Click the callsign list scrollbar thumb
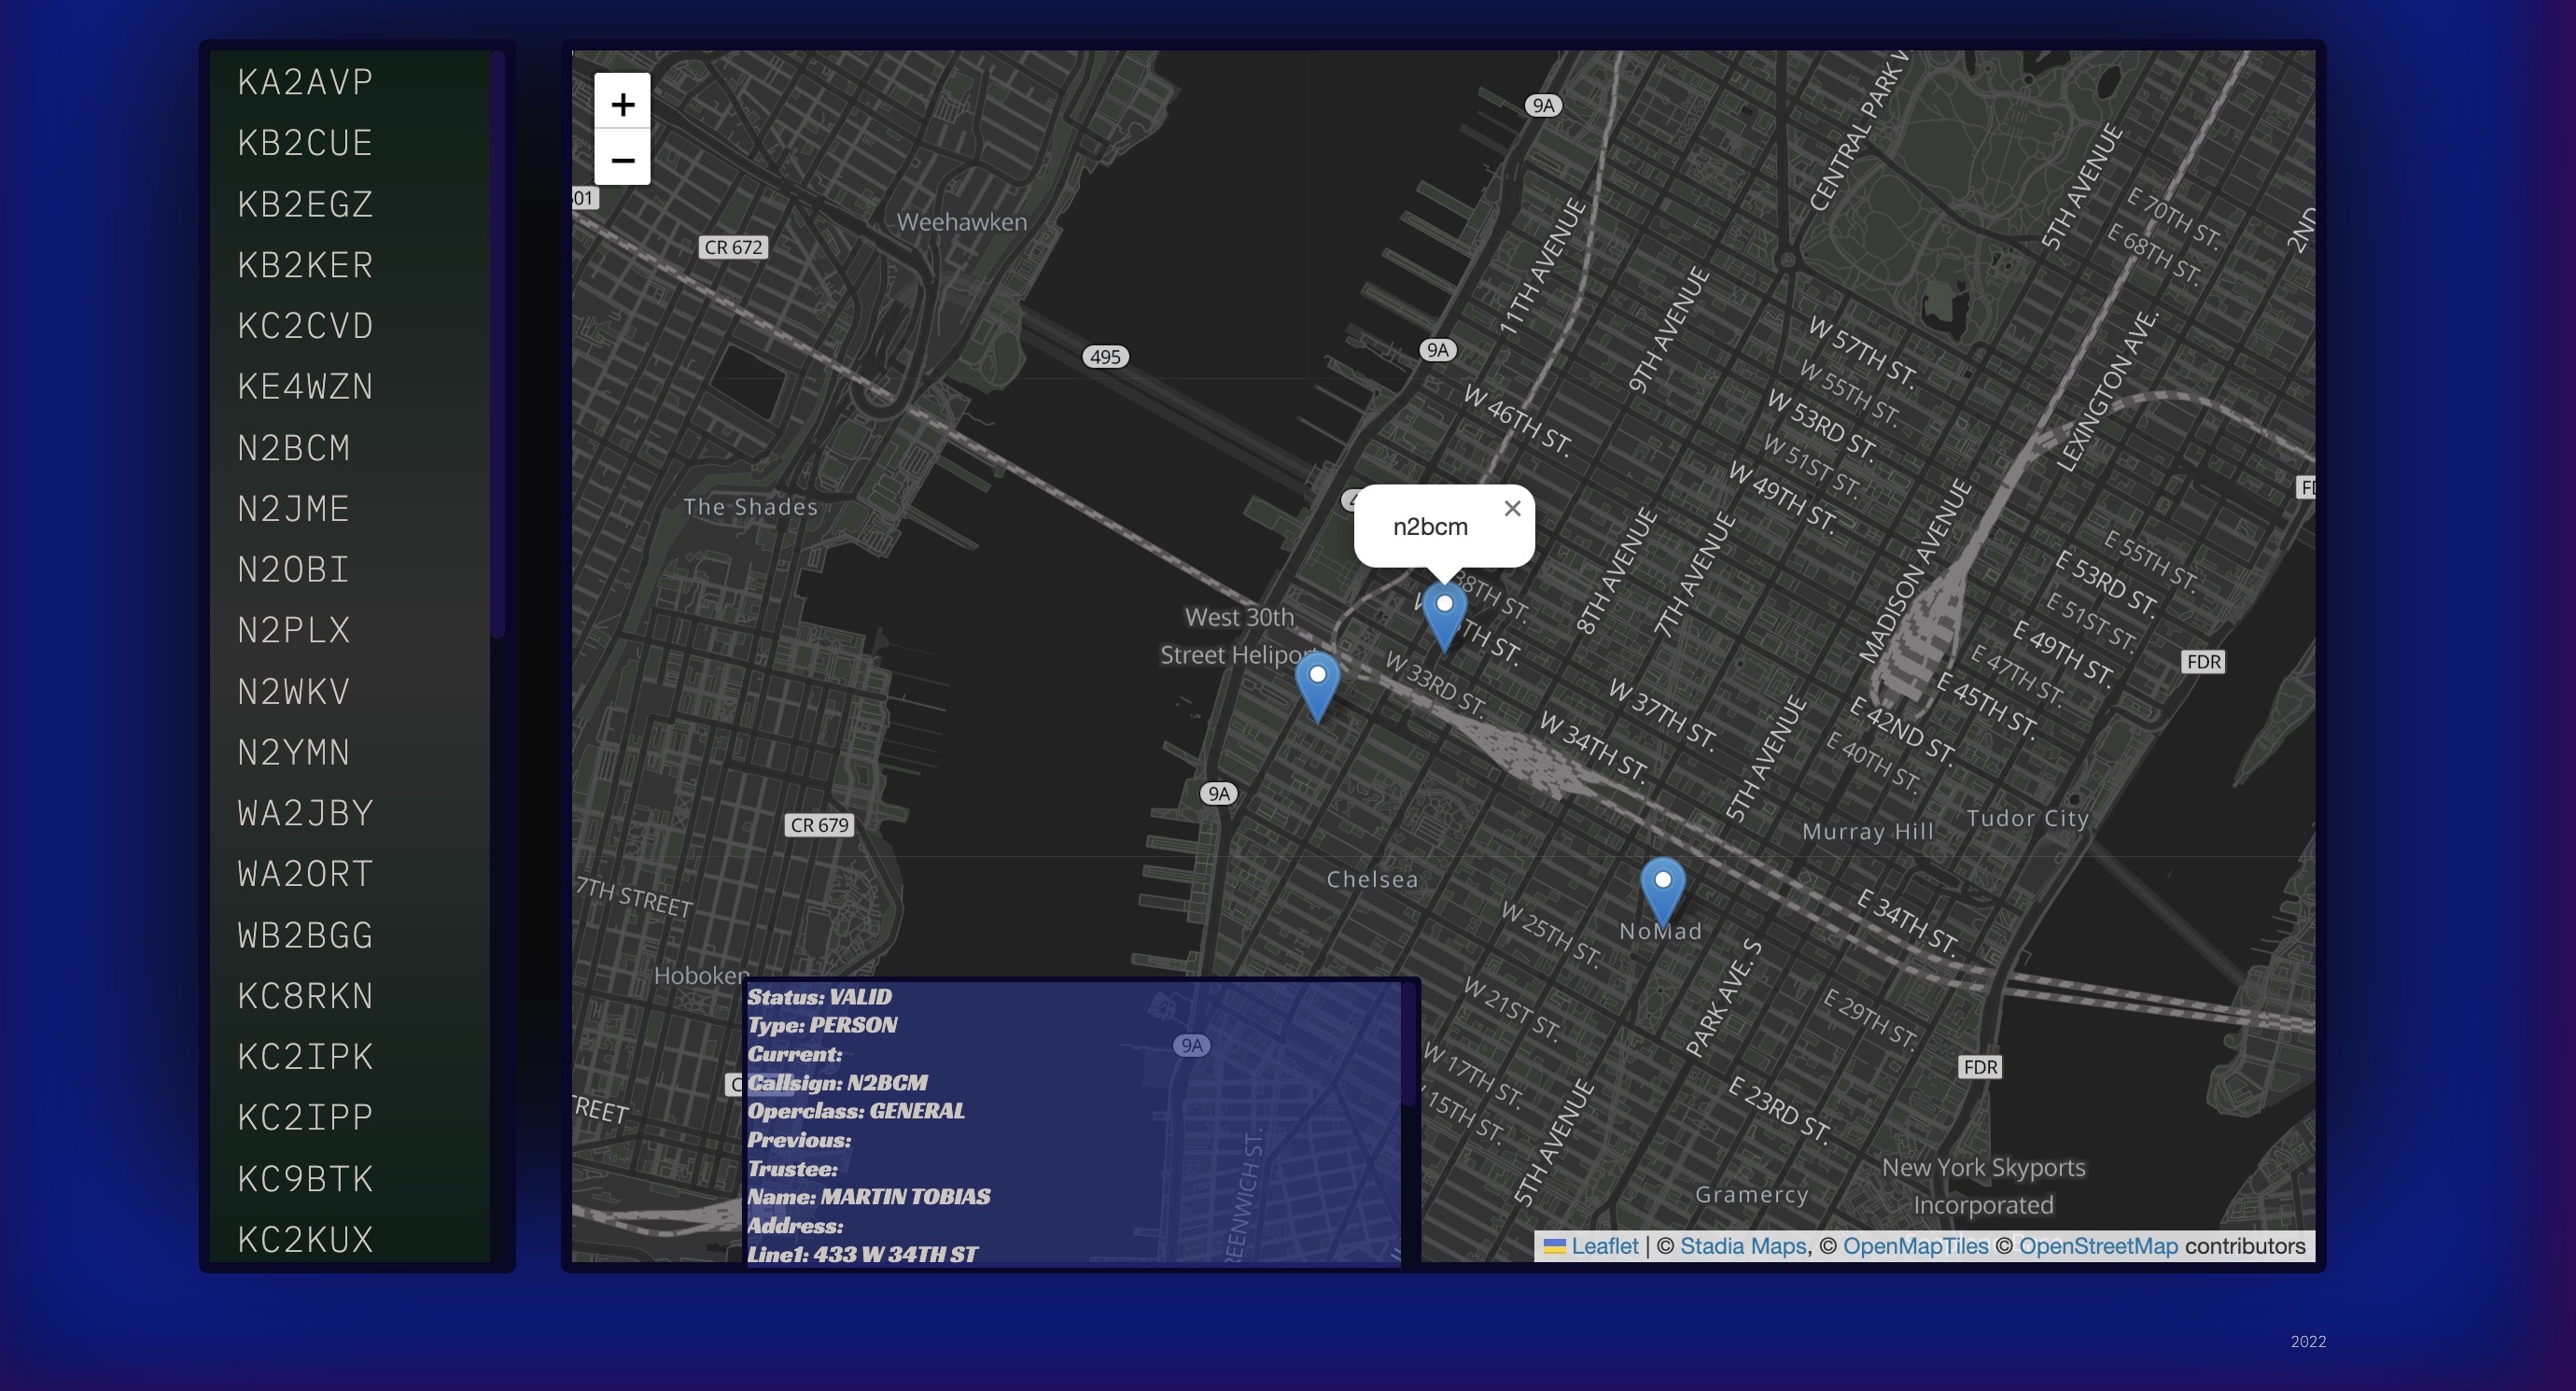Image resolution: width=2576 pixels, height=1391 pixels. click(x=498, y=345)
